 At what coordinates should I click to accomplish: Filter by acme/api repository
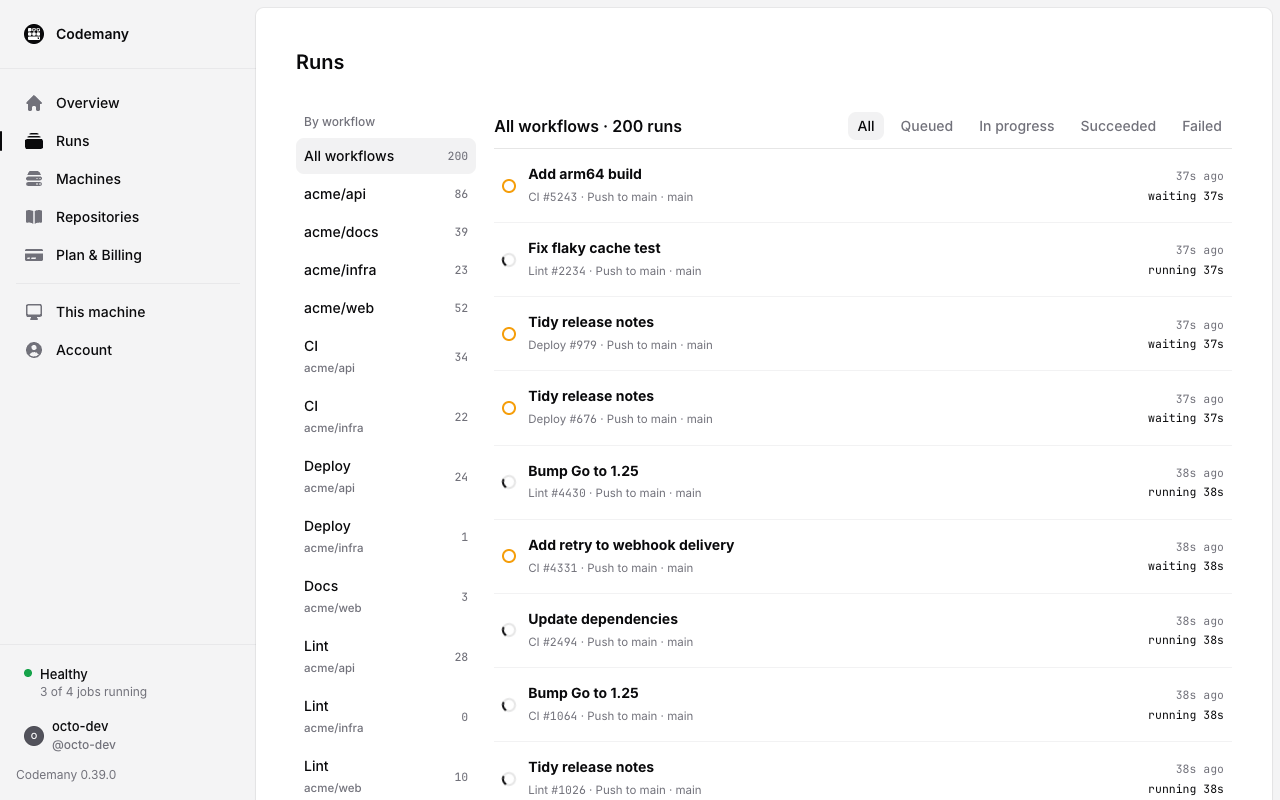point(386,194)
